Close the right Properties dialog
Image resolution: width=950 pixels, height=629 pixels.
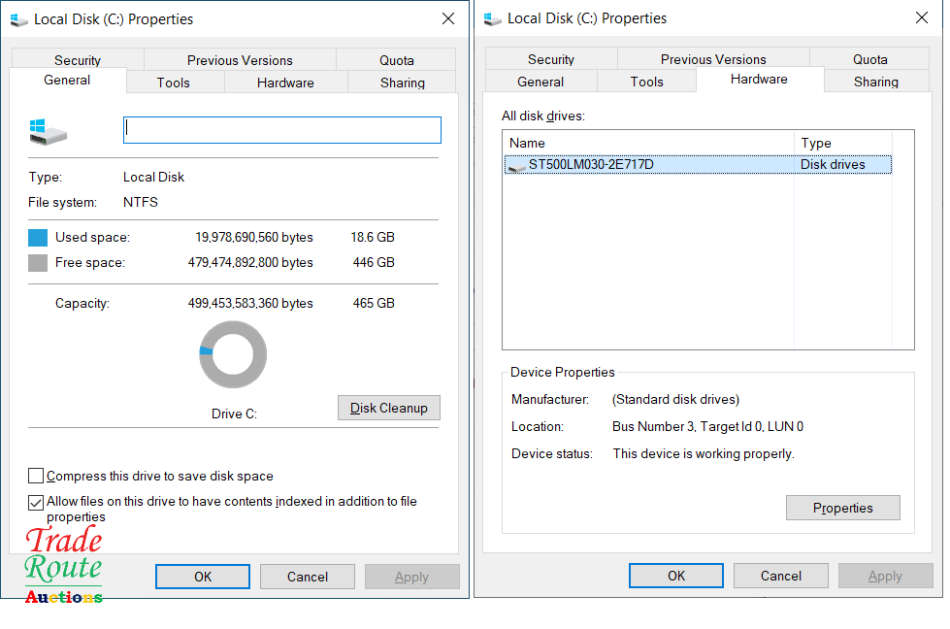tap(921, 18)
